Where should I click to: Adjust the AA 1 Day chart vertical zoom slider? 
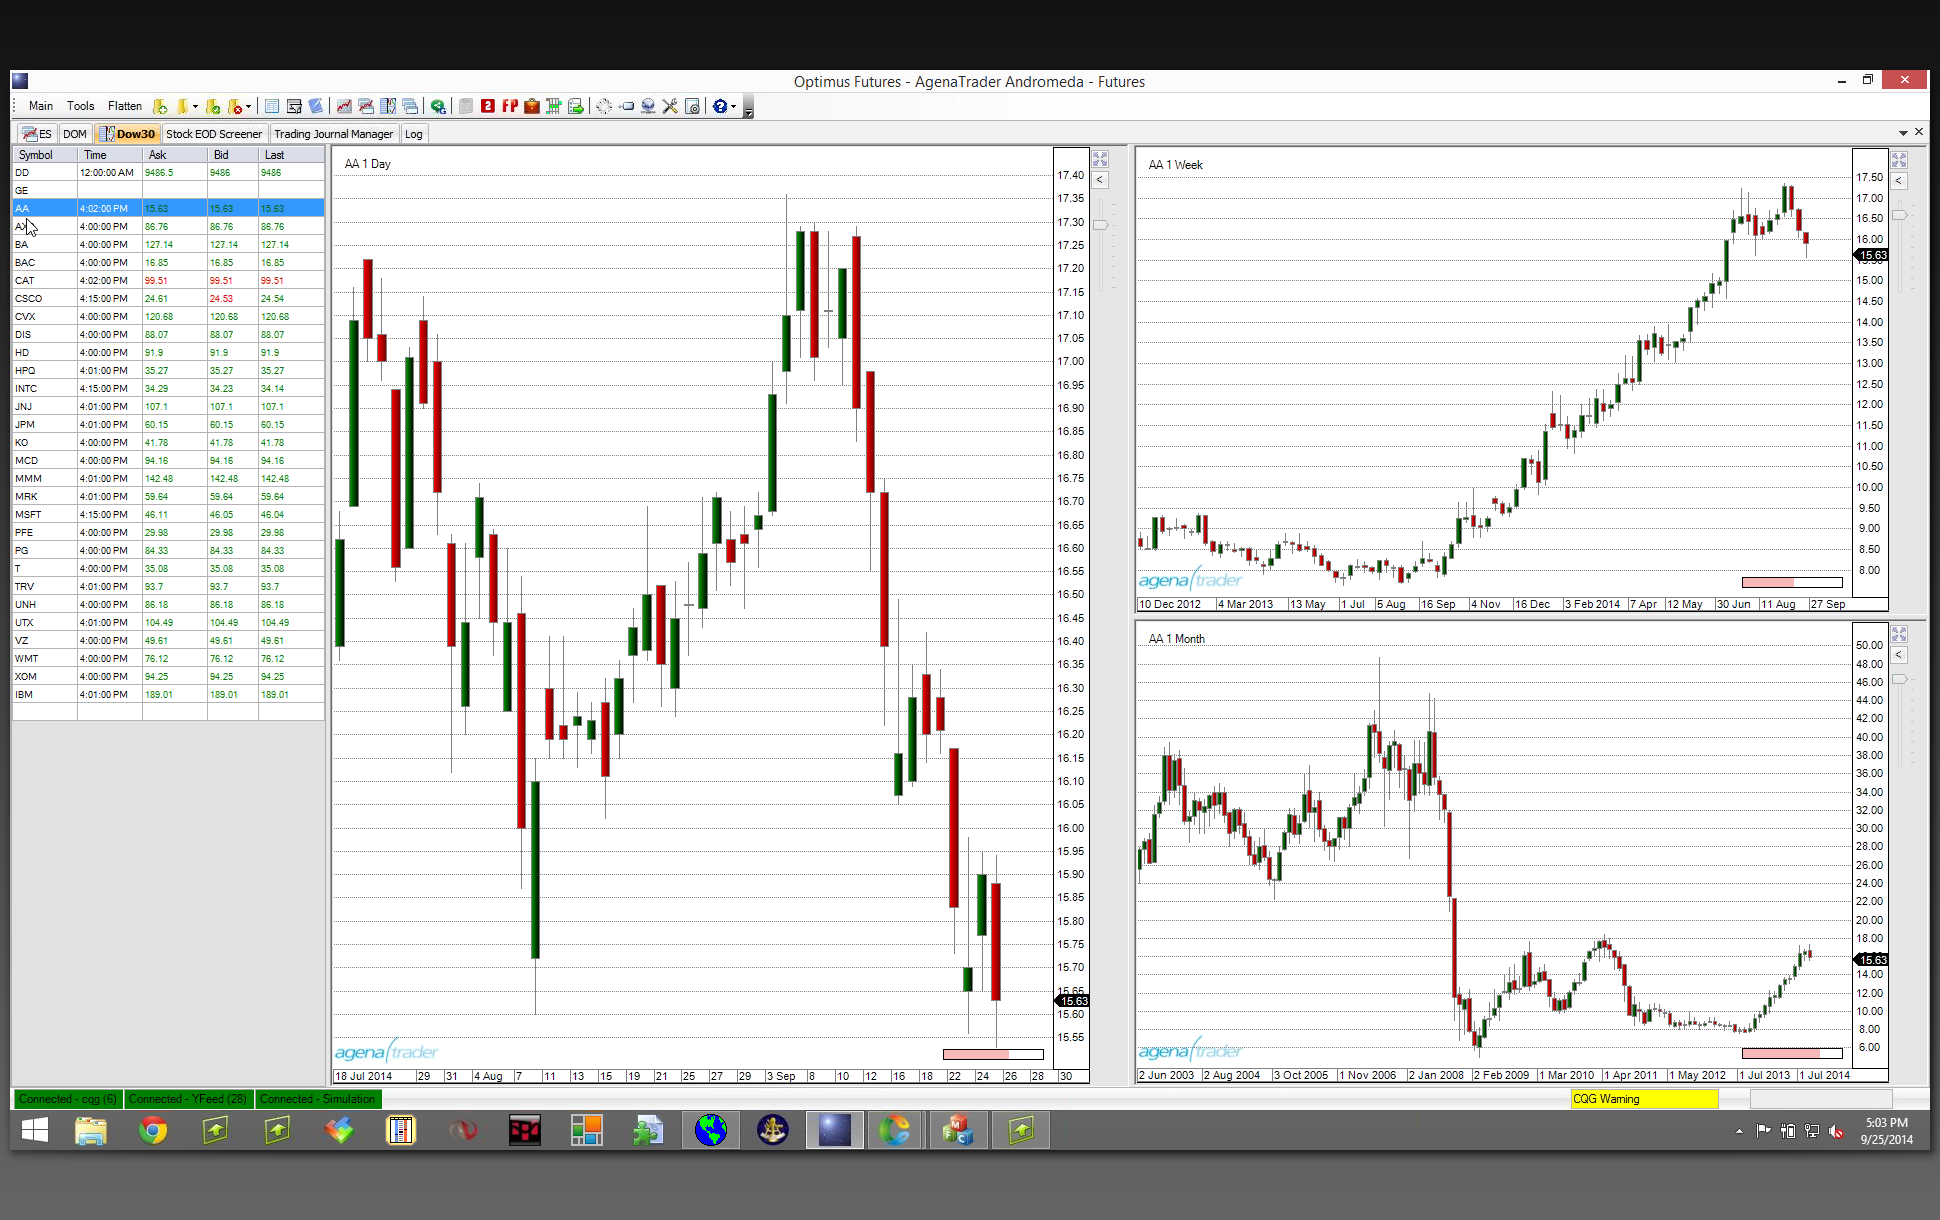point(1101,225)
